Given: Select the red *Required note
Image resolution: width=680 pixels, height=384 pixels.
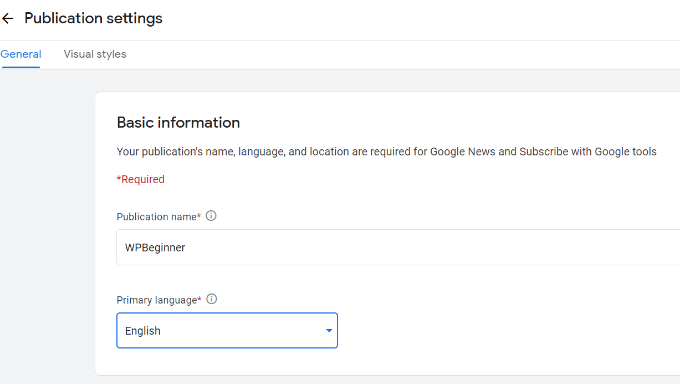Looking at the screenshot, I should coord(141,179).
